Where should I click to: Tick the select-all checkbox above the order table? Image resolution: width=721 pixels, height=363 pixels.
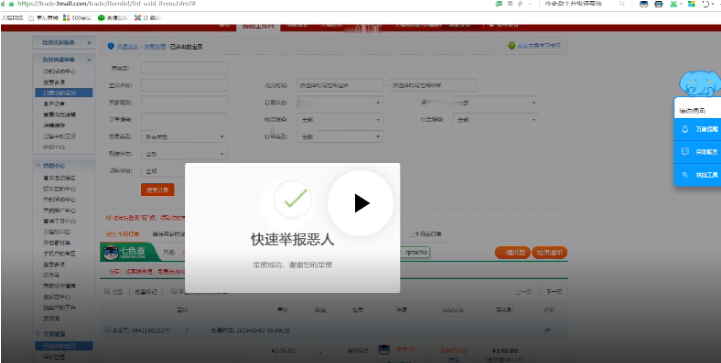point(107,291)
